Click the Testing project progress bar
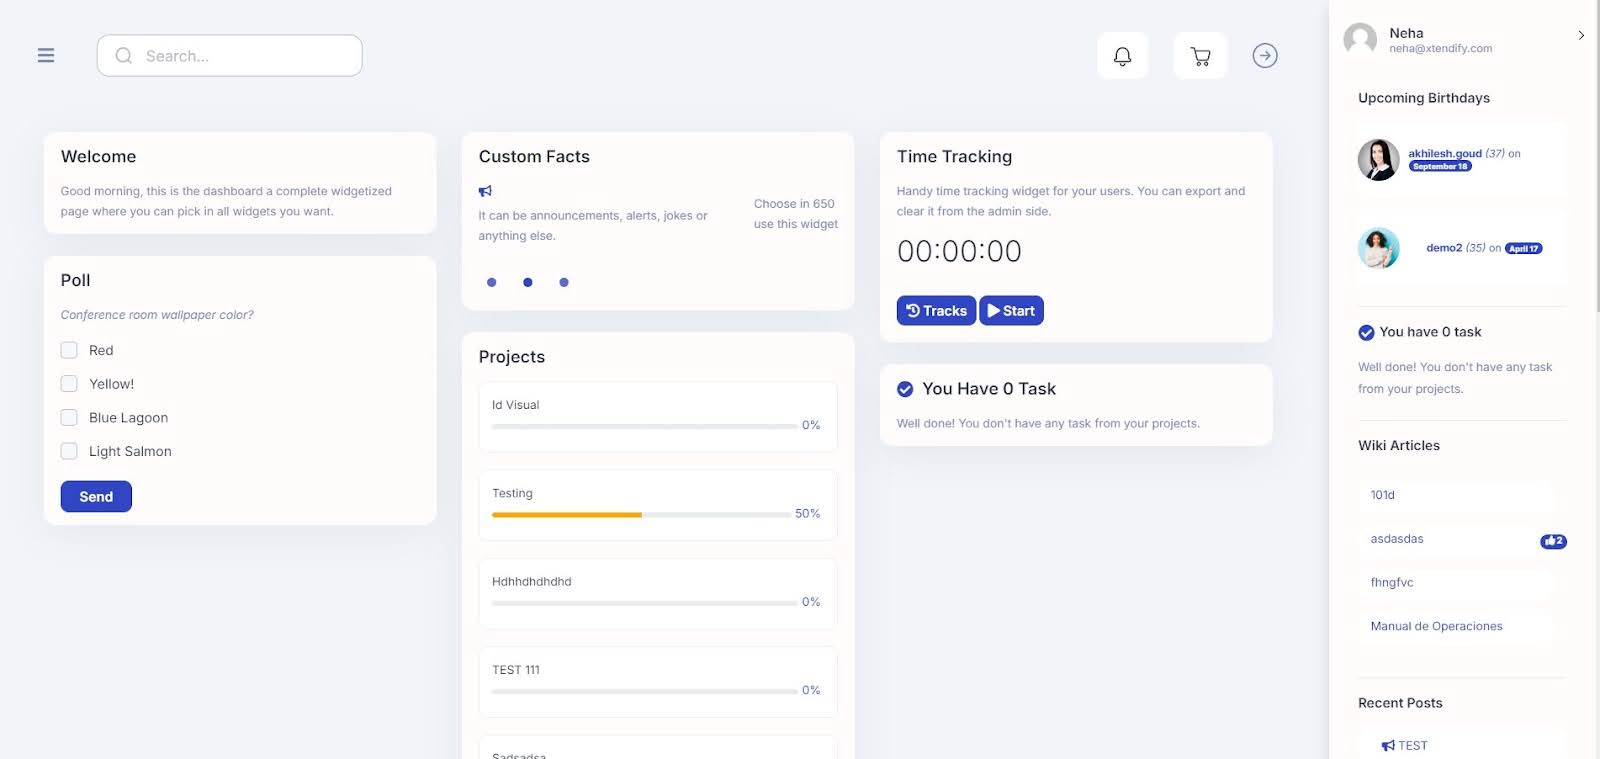 (641, 515)
